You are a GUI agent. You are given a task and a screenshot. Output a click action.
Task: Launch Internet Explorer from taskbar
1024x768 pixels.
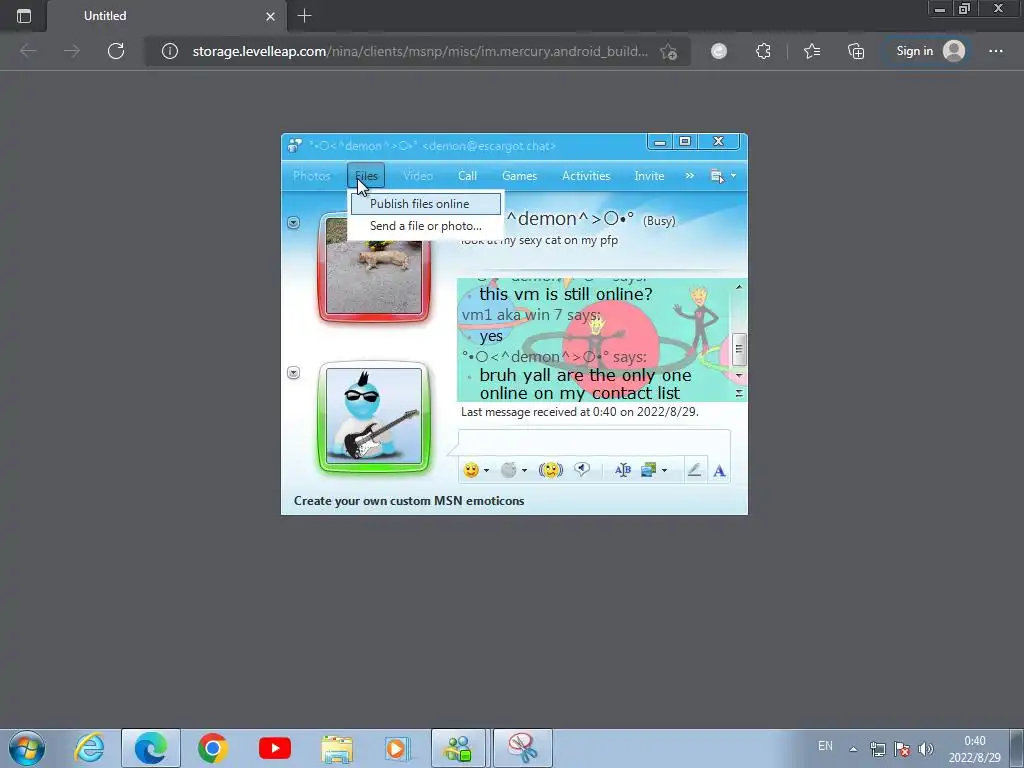tap(89, 748)
